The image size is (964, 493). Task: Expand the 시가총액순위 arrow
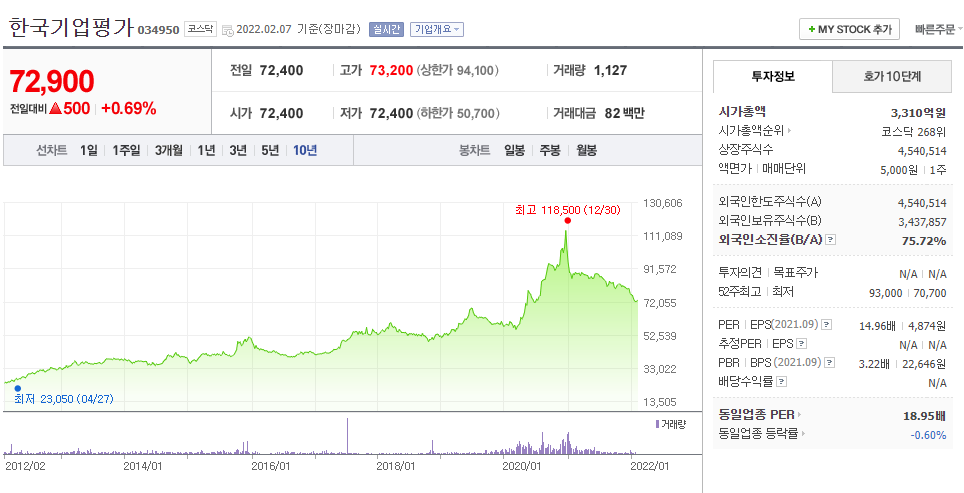pos(789,130)
